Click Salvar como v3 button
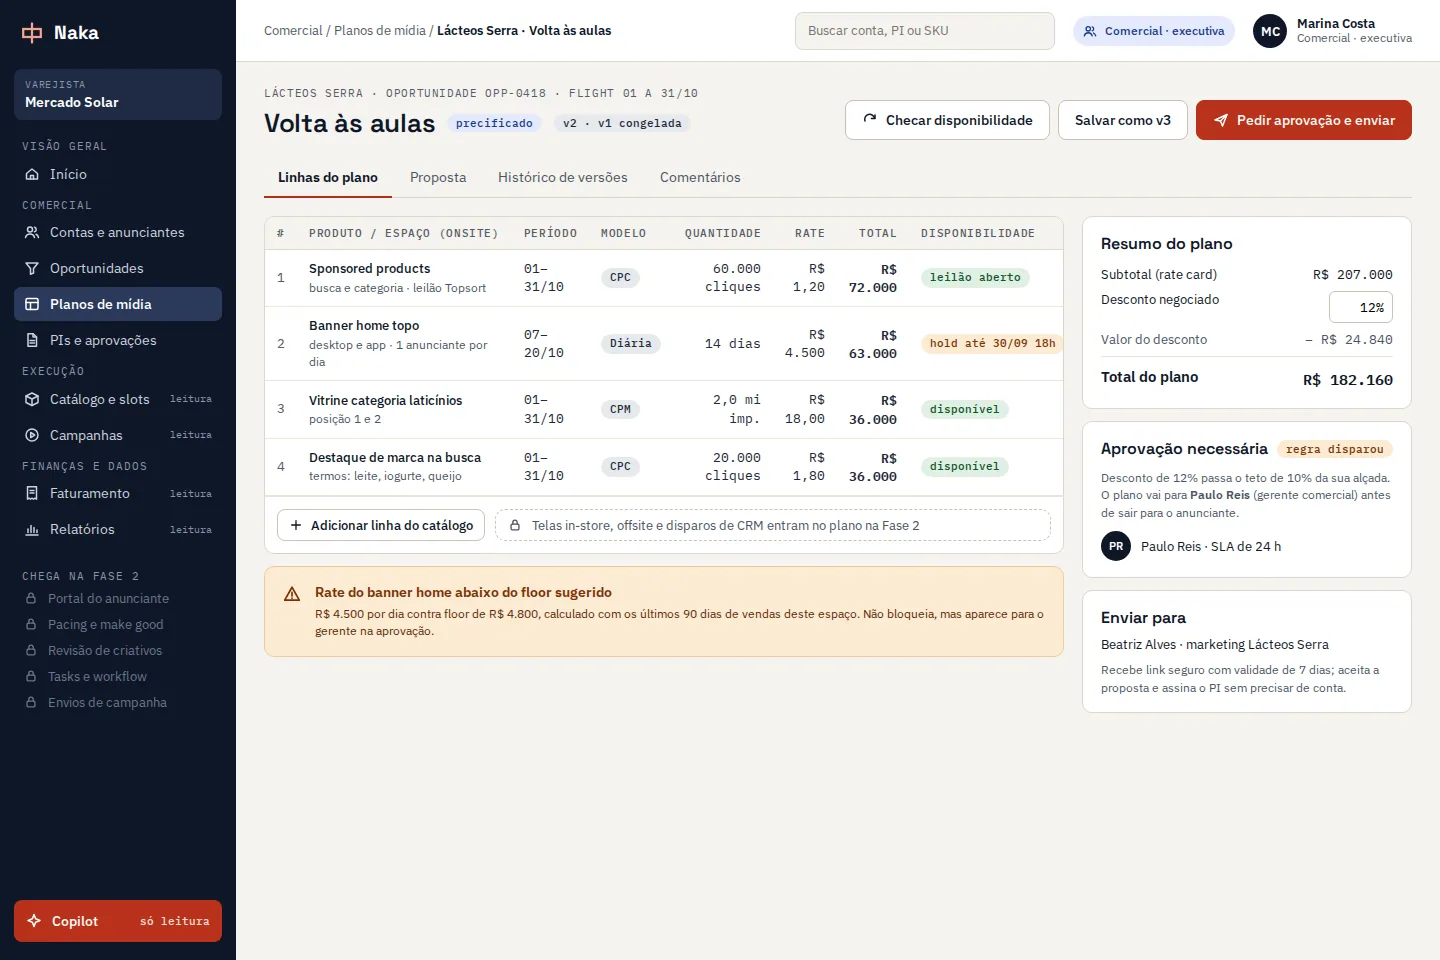1440x960 pixels. [x=1123, y=120]
